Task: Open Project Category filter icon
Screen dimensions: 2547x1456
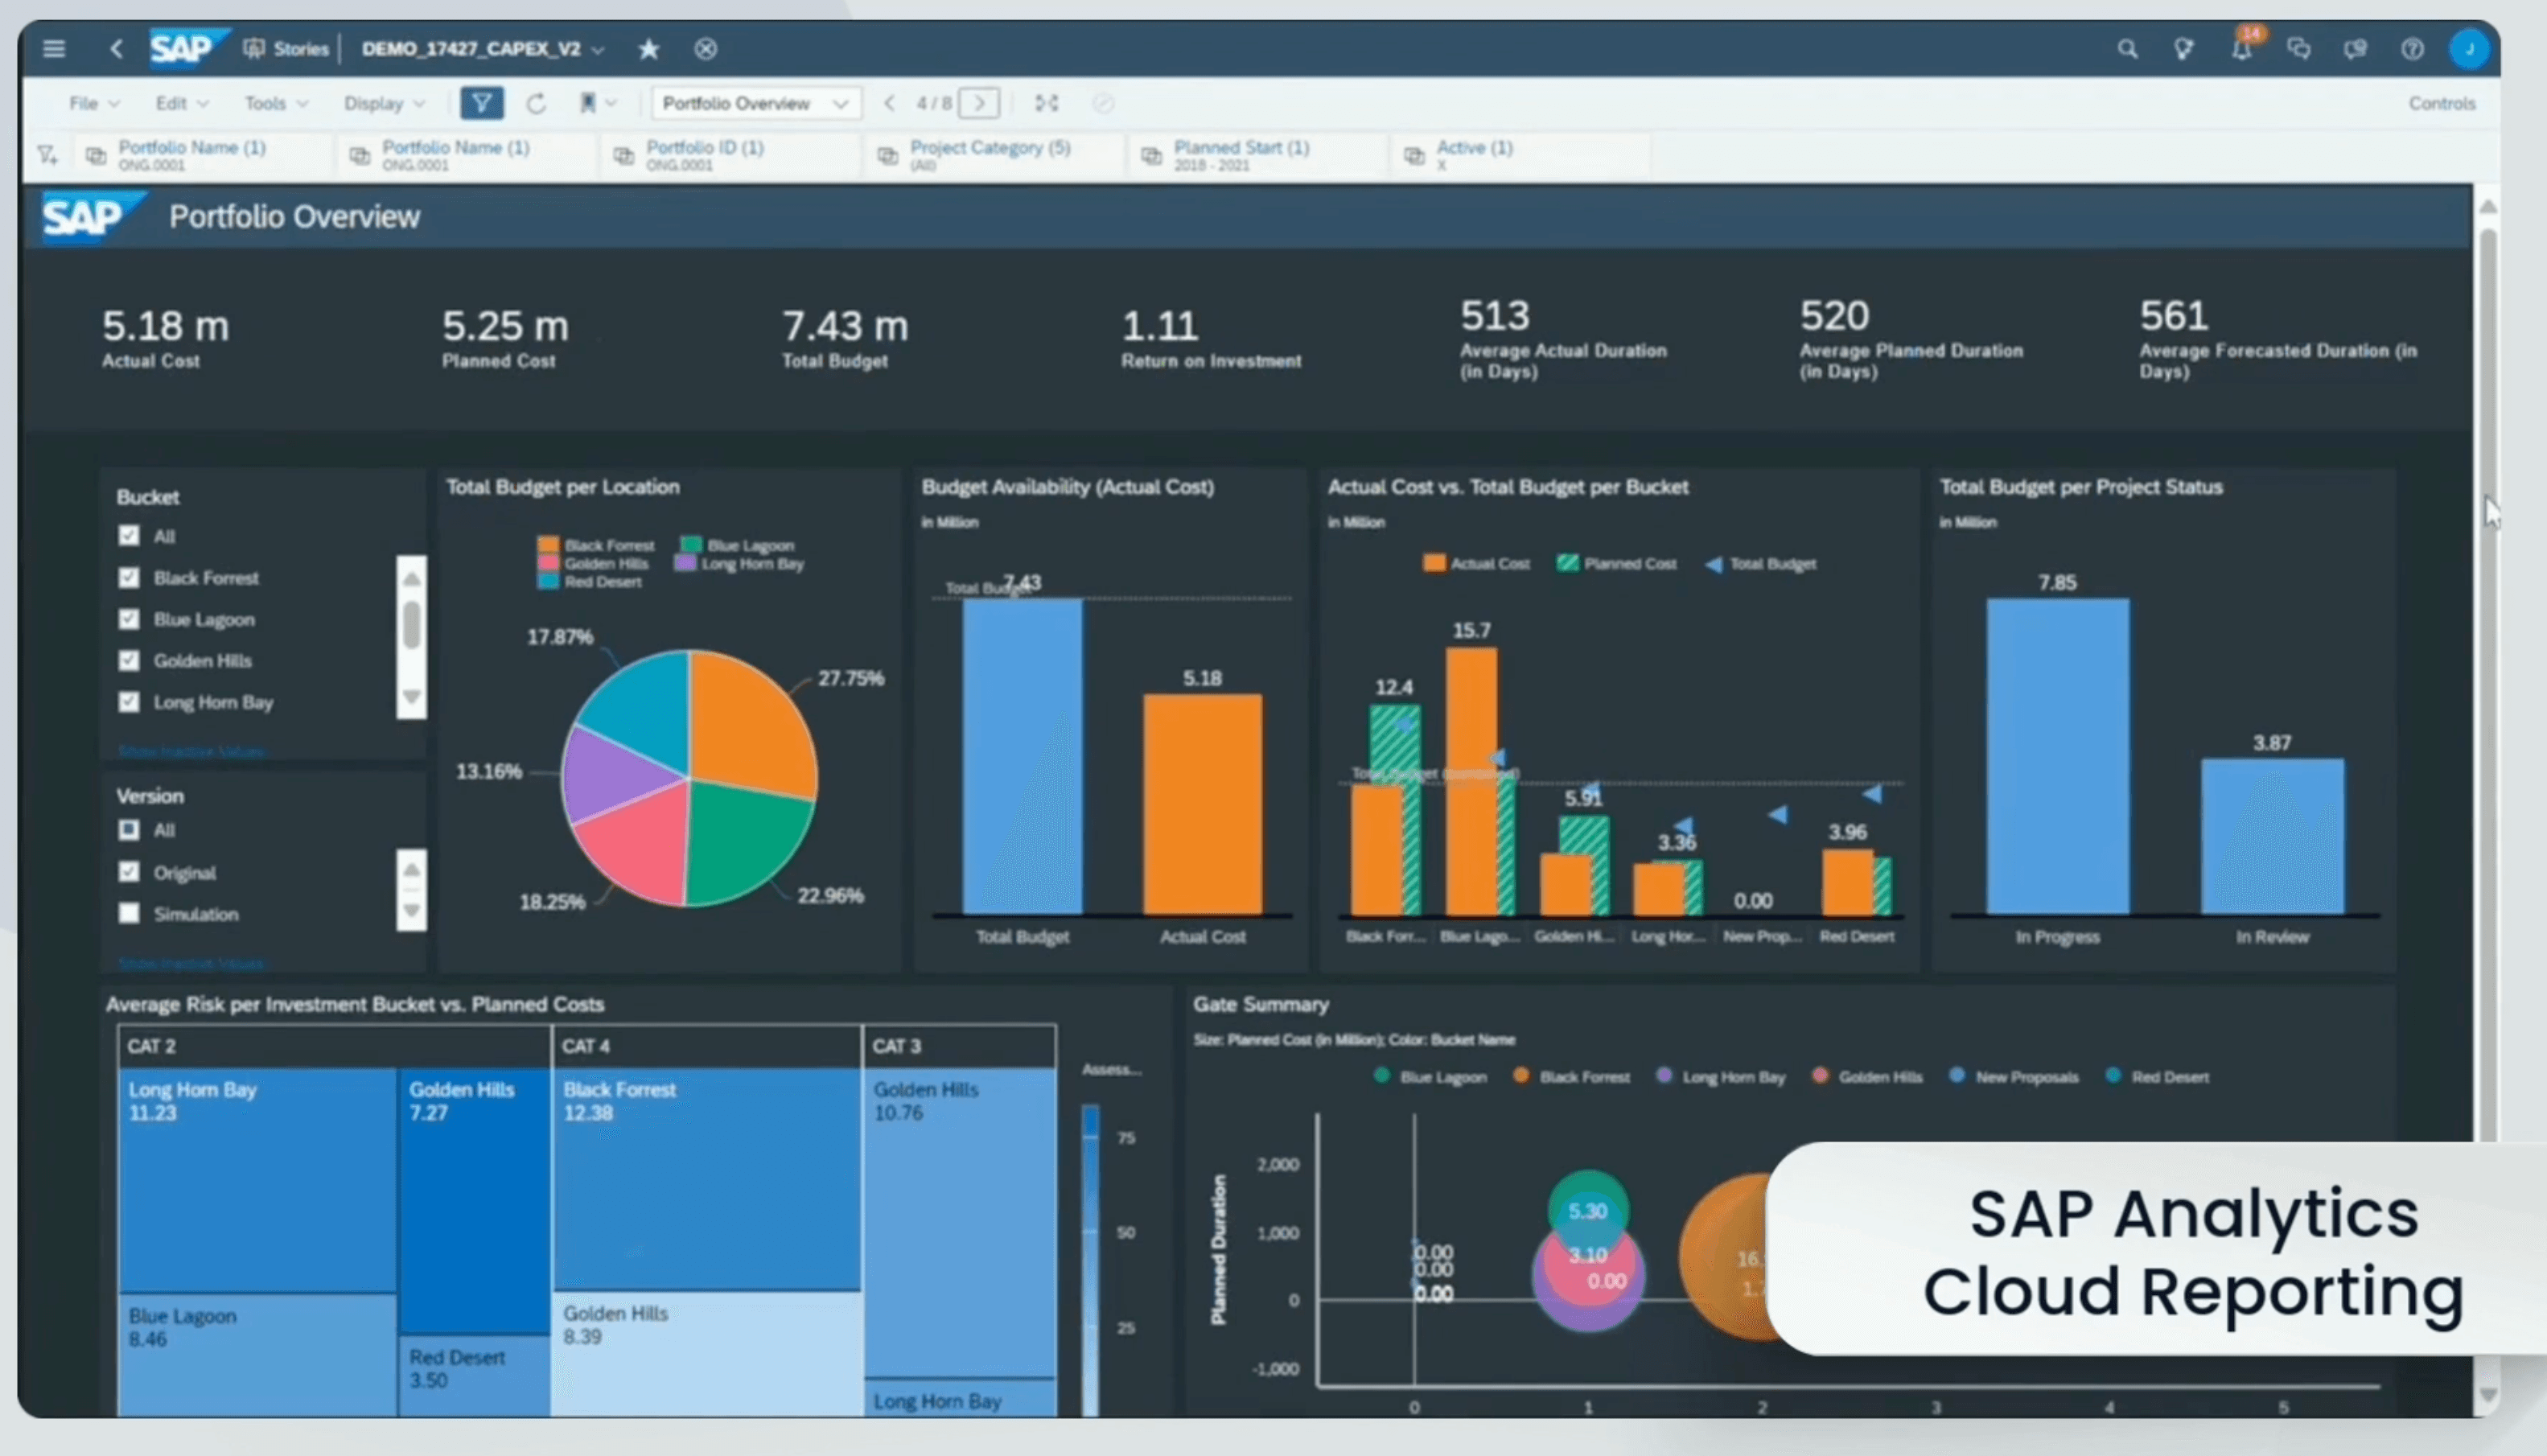Action: (x=887, y=156)
